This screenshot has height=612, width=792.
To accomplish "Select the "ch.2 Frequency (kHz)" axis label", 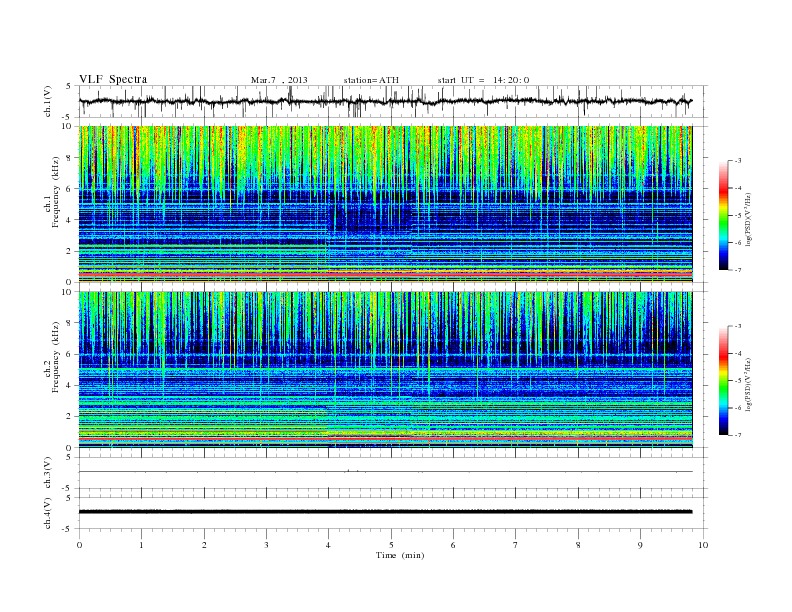I will [x=52, y=356].
